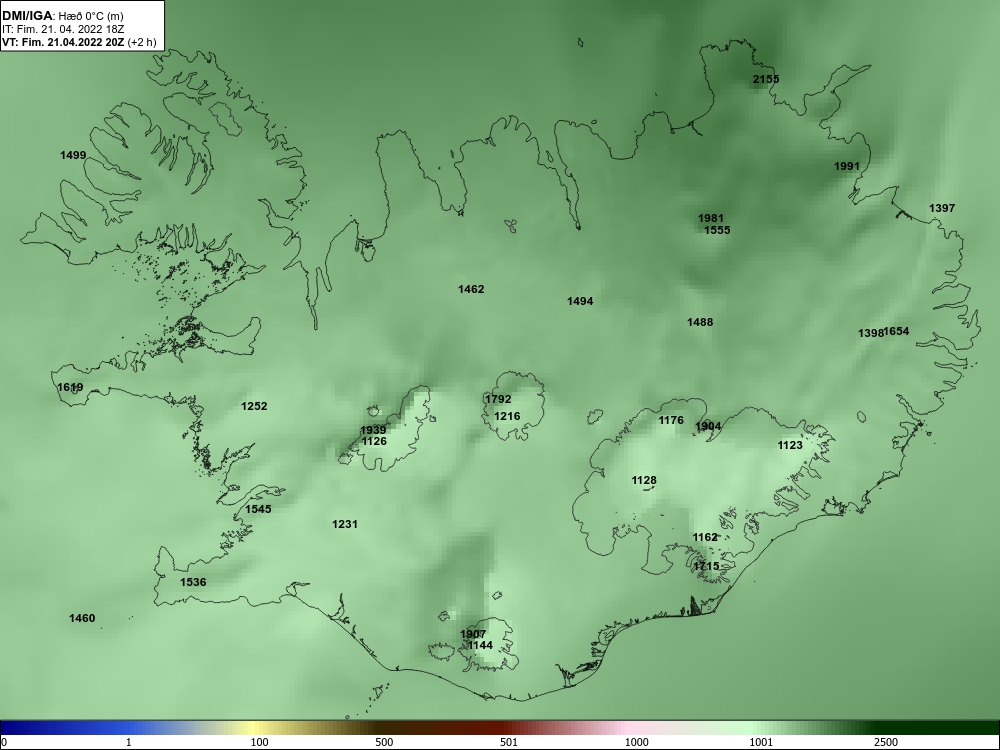Select the 1619 value on Snæfellsnes
Viewport: 1000px width, 750px height.
point(70,387)
